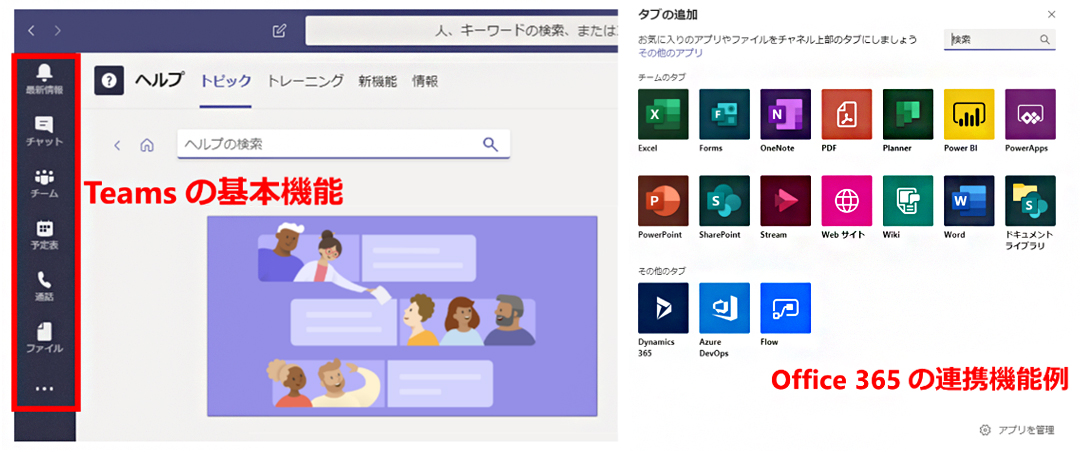Add the Excel tab app
This screenshot has width=1083, height=452.
664,114
